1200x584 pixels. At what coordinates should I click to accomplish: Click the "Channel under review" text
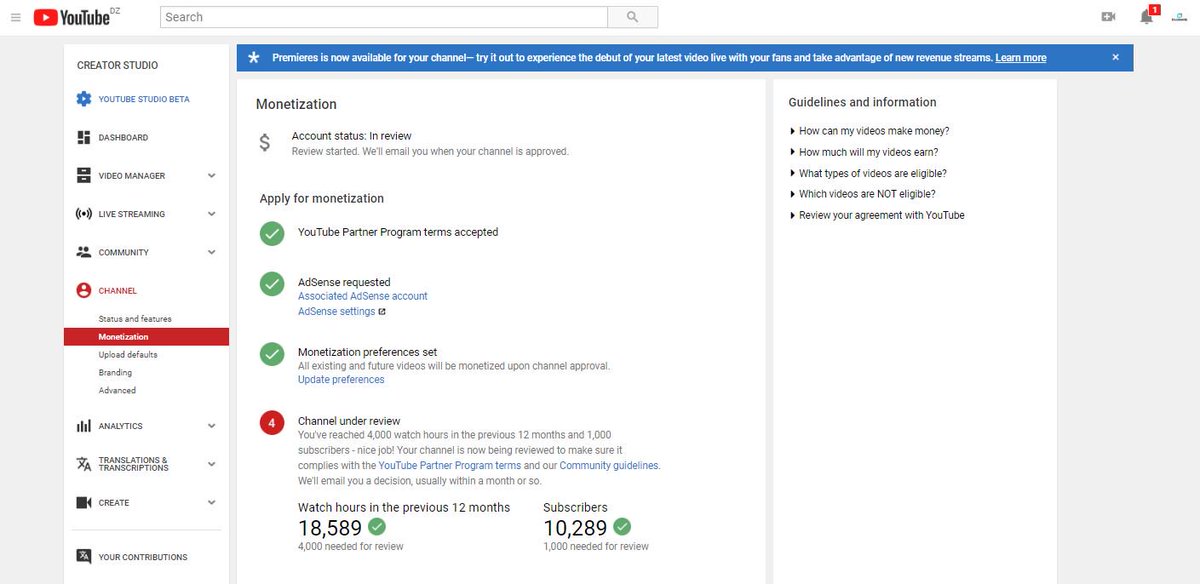coord(349,421)
